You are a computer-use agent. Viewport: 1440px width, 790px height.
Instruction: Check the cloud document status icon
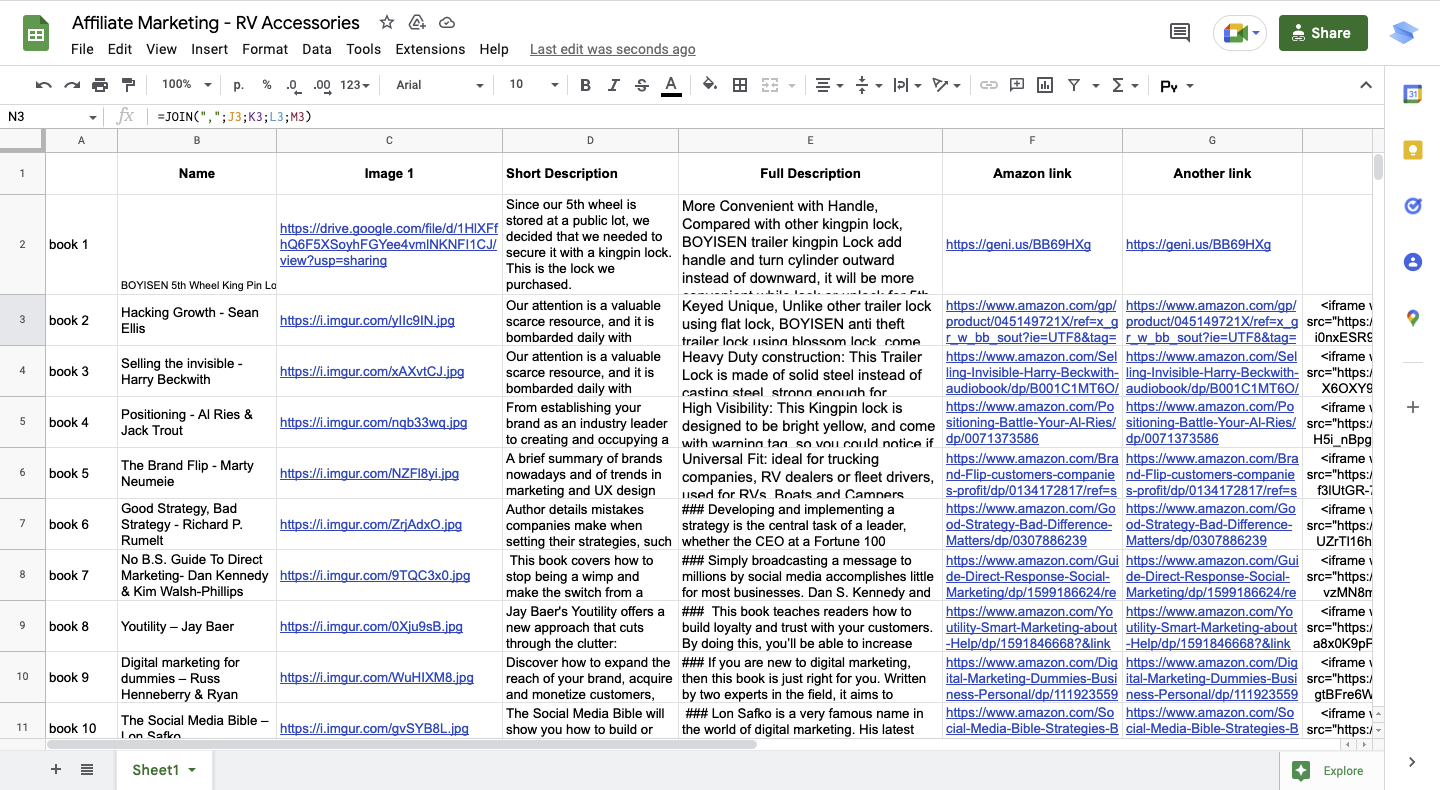tap(447, 22)
